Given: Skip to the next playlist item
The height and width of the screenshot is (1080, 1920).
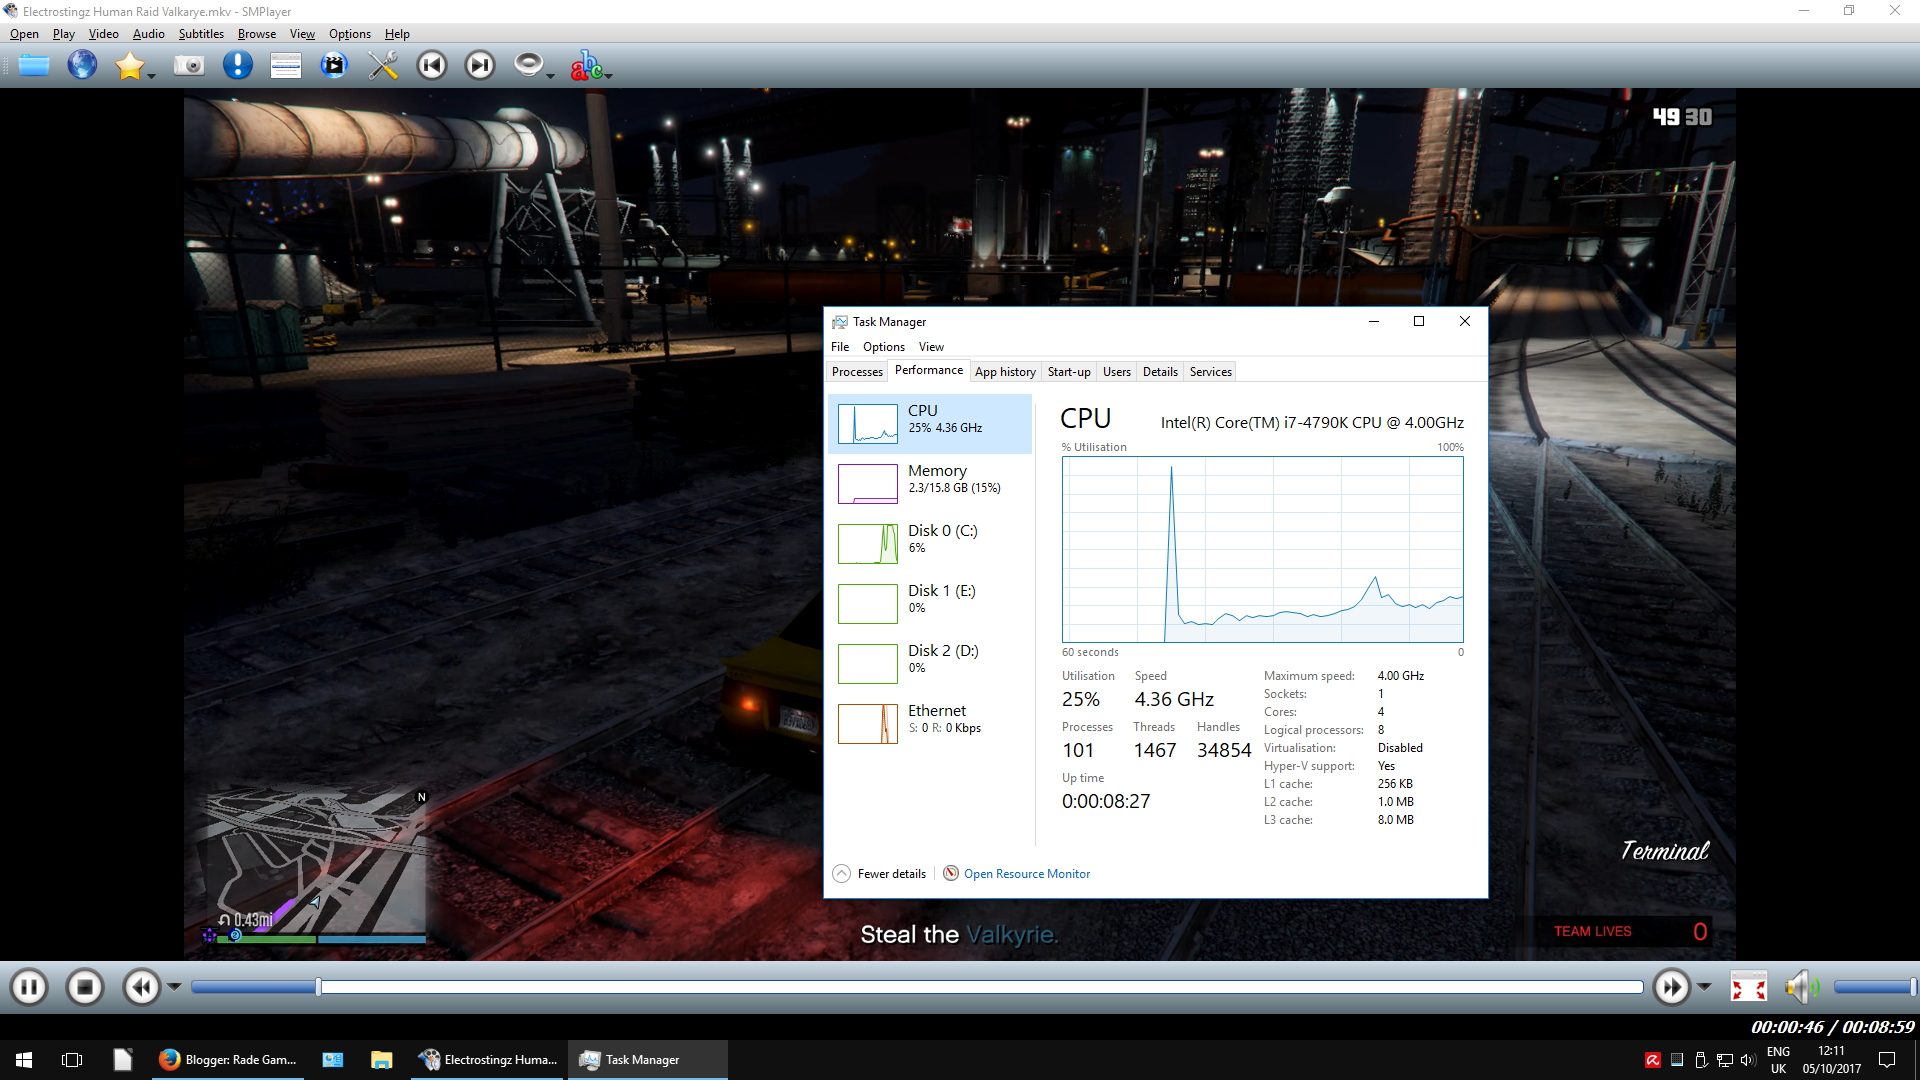Looking at the screenshot, I should [480, 66].
